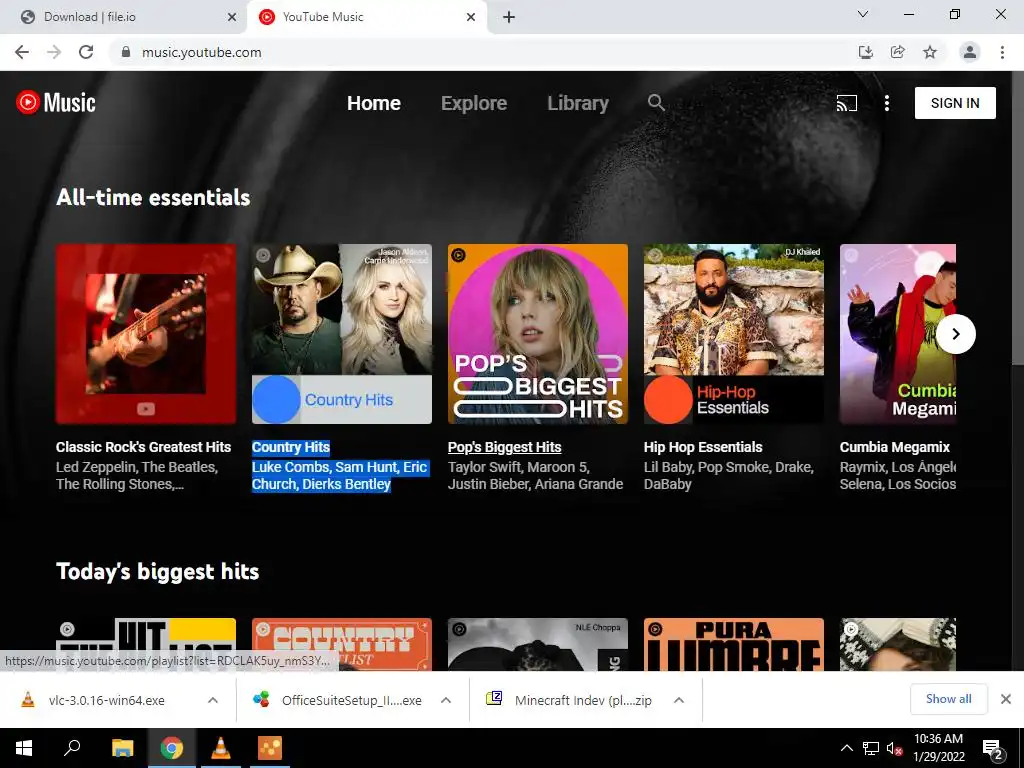Click the Pop's Biggest Hits title link

click(x=505, y=447)
